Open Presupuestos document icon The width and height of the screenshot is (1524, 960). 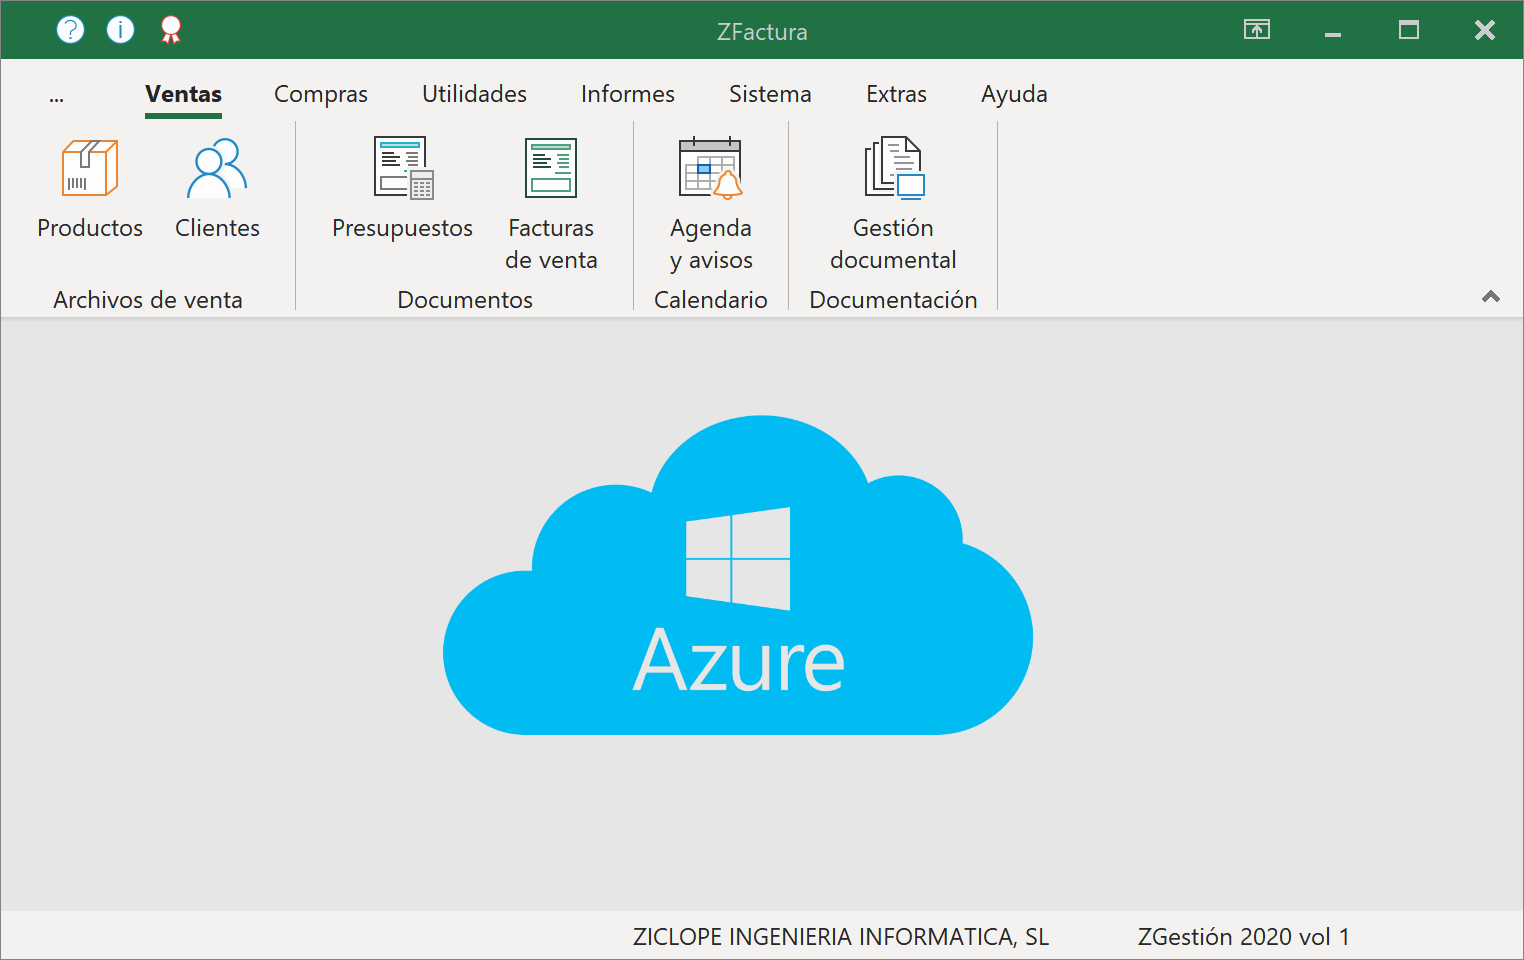tap(403, 168)
